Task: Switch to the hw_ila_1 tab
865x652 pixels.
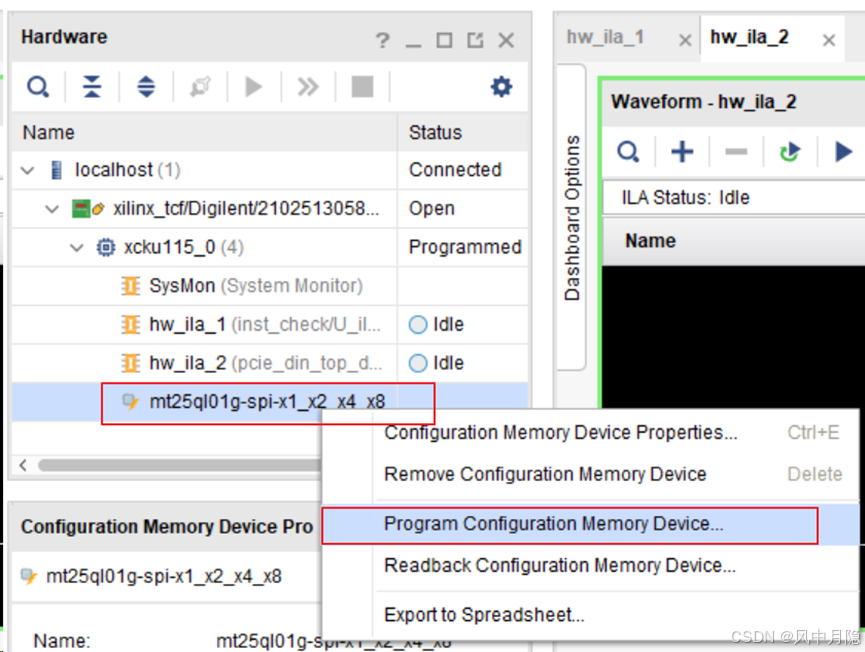Action: pyautogui.click(x=605, y=38)
